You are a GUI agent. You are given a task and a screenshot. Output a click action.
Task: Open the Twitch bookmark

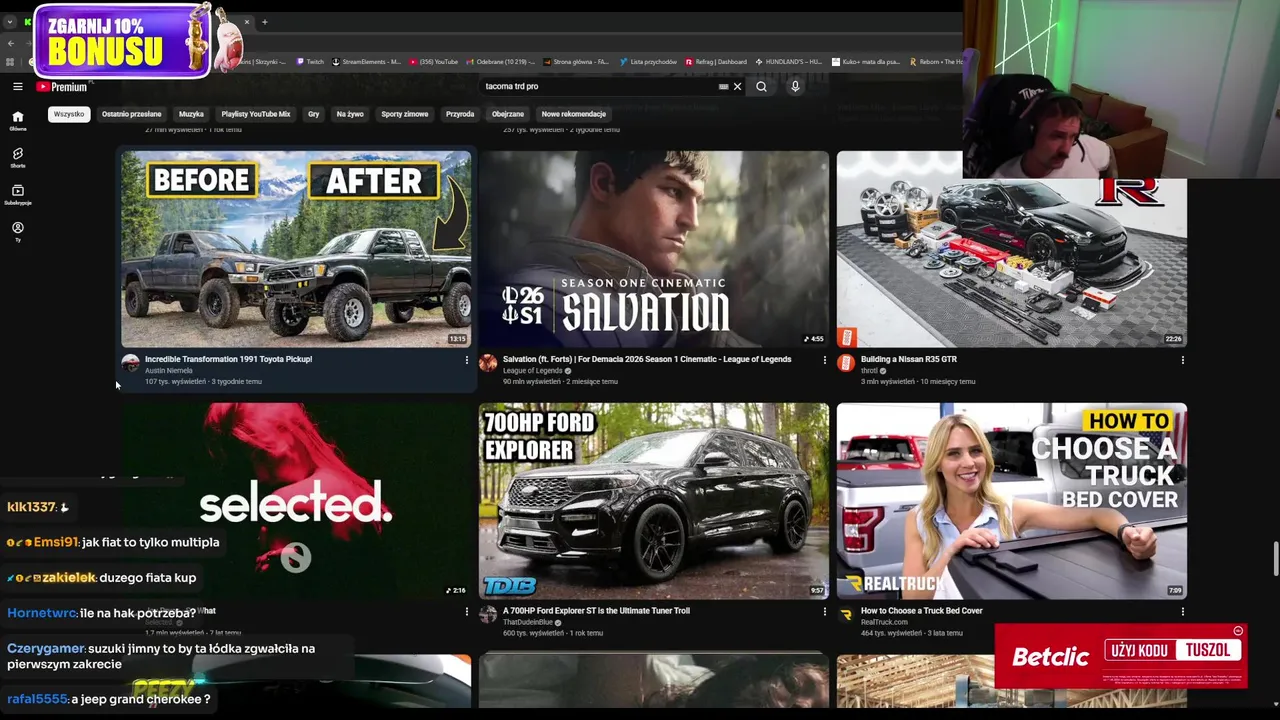pos(310,62)
